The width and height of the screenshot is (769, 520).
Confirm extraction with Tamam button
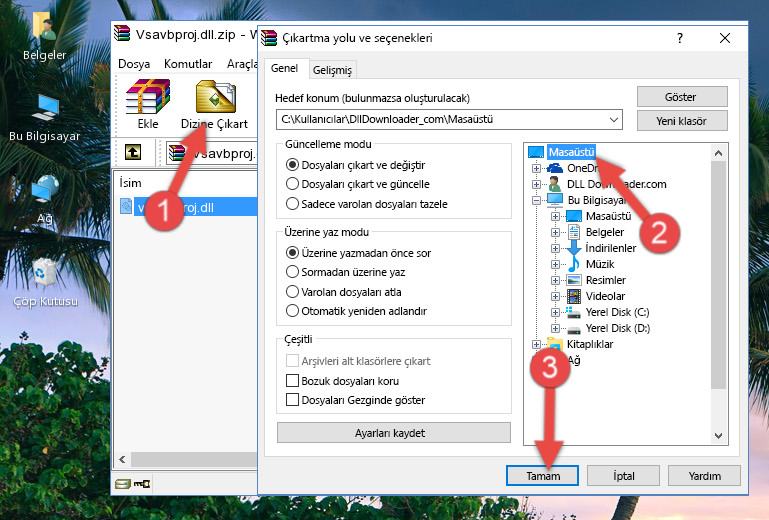[x=542, y=476]
